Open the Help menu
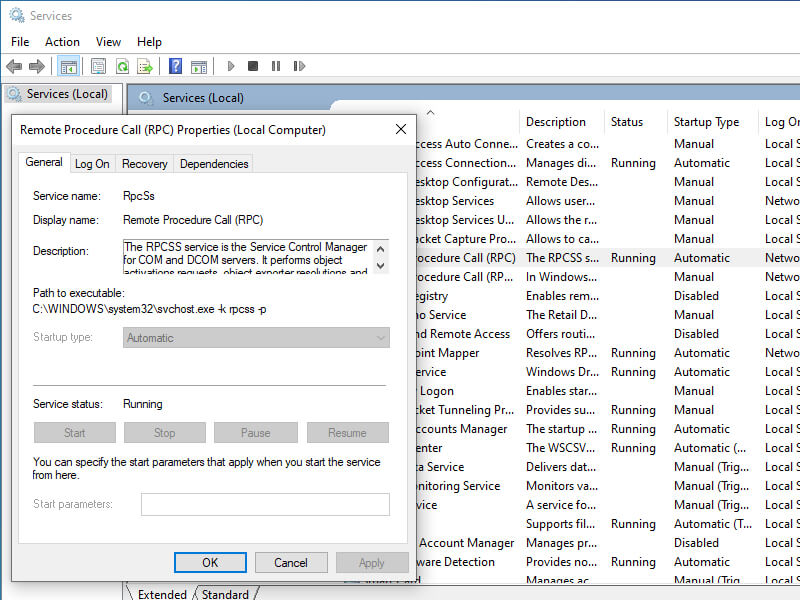Image resolution: width=800 pixels, height=600 pixels. [x=149, y=42]
